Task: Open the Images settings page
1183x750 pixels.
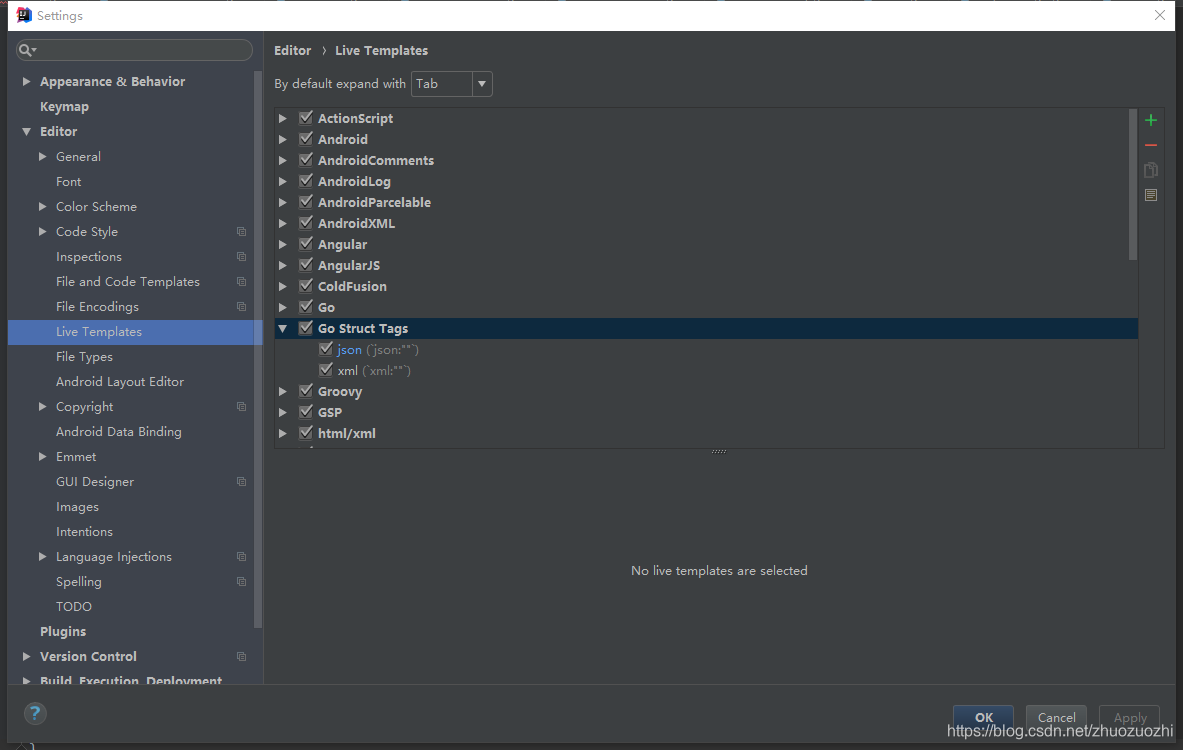Action: click(x=77, y=507)
